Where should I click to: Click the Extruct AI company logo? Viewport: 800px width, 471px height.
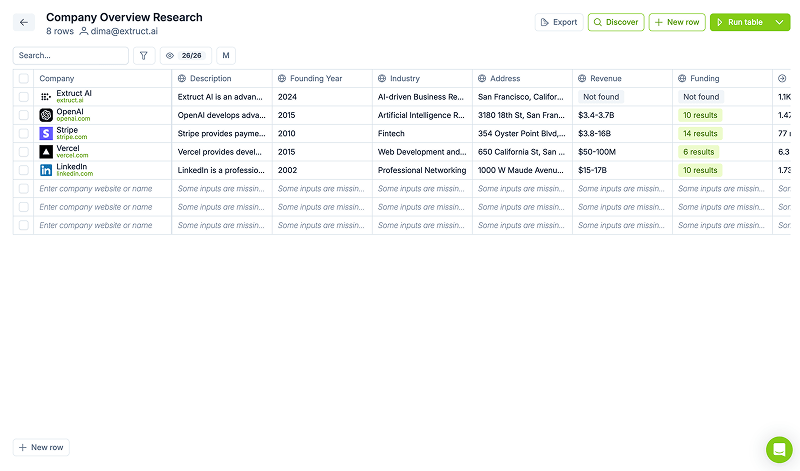46,97
